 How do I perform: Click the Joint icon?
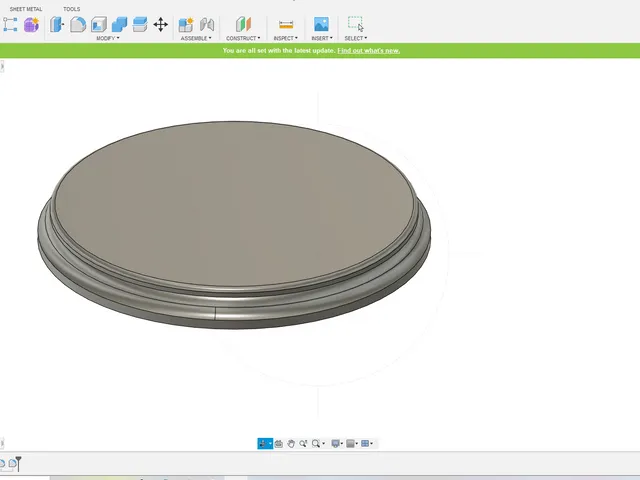207,24
